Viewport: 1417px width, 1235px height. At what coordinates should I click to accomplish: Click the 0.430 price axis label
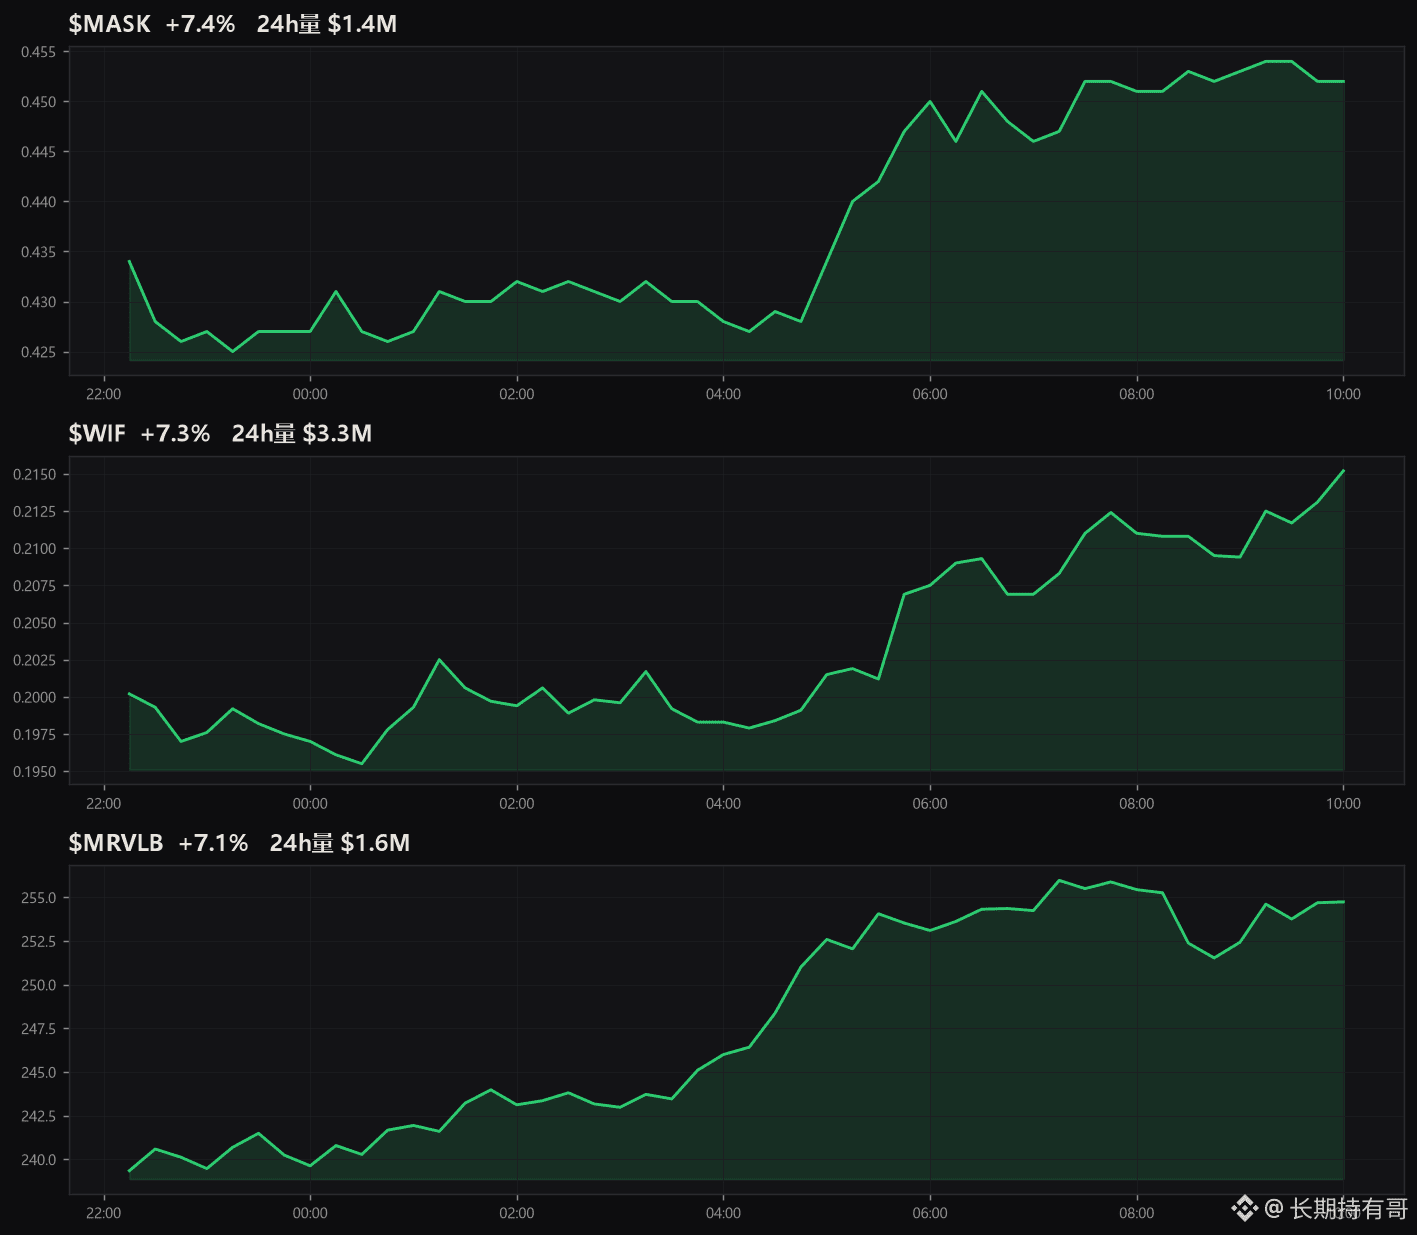[x=38, y=302]
